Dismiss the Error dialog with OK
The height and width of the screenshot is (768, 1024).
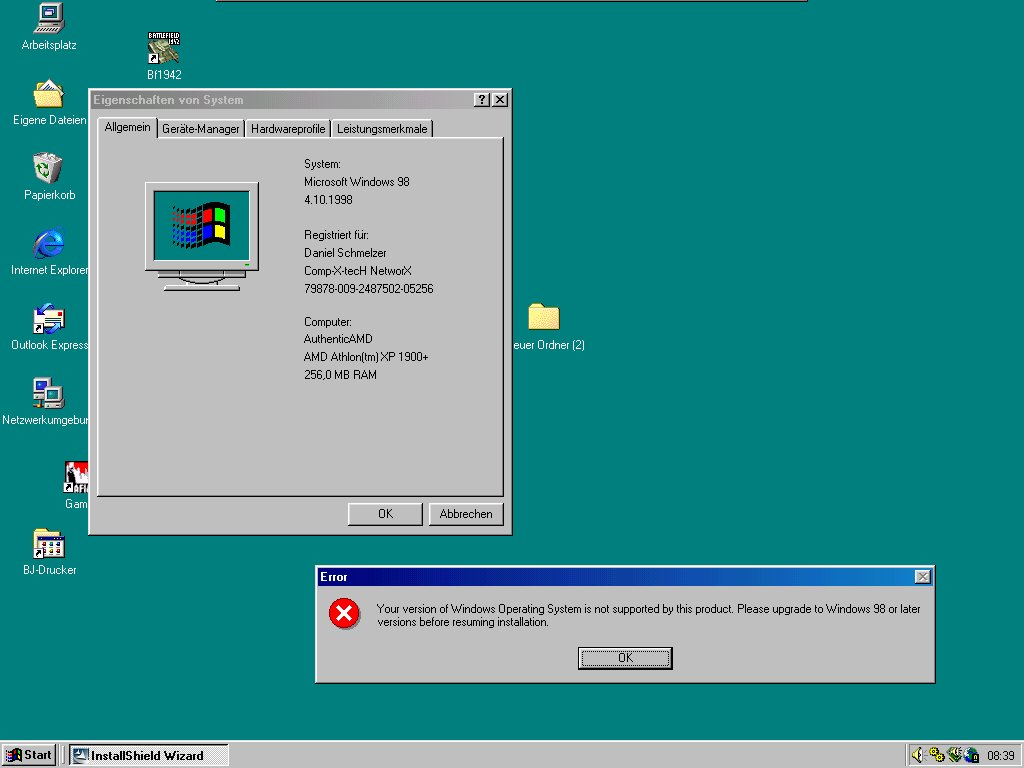(x=625, y=658)
